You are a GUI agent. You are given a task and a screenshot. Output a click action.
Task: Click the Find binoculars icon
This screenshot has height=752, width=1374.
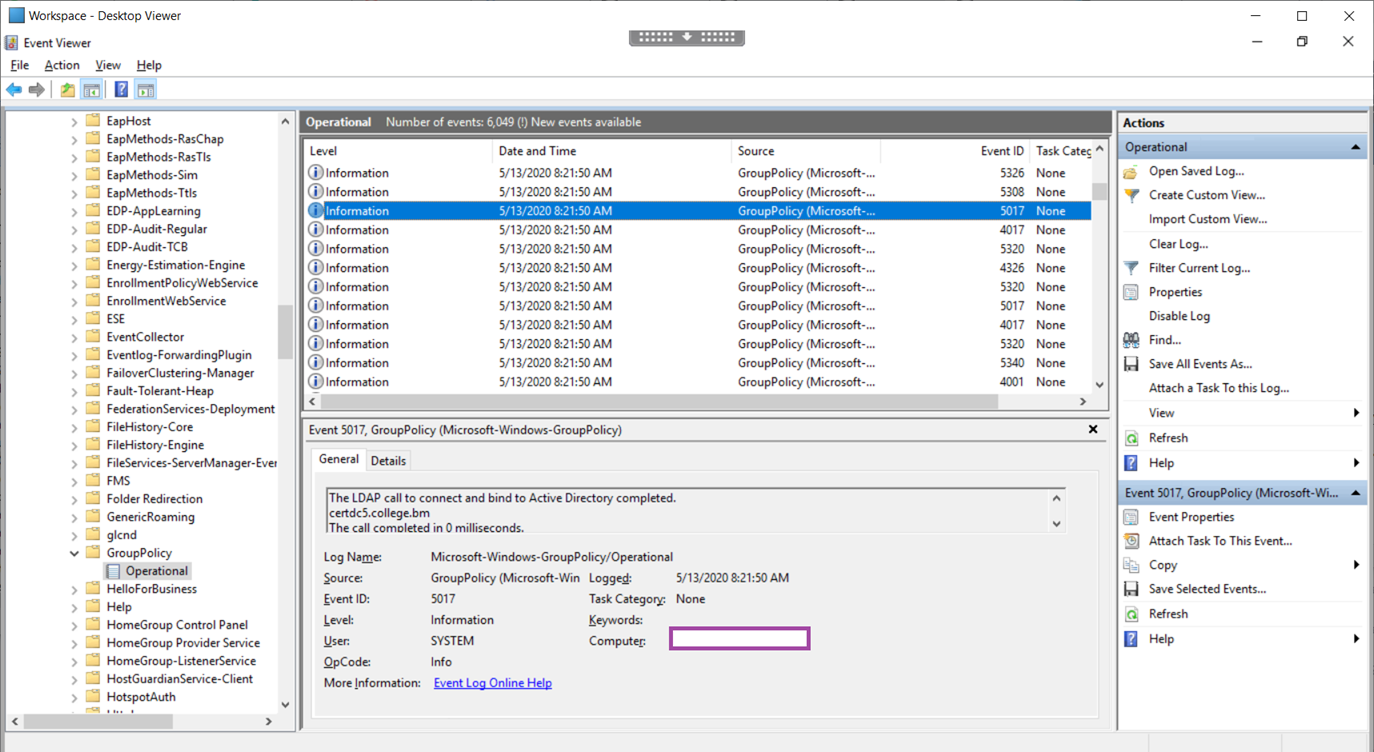click(1131, 340)
